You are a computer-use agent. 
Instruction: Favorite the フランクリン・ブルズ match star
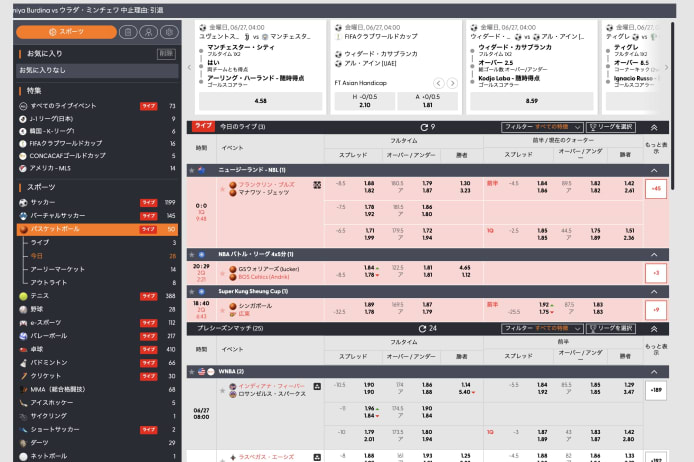tap(222, 189)
